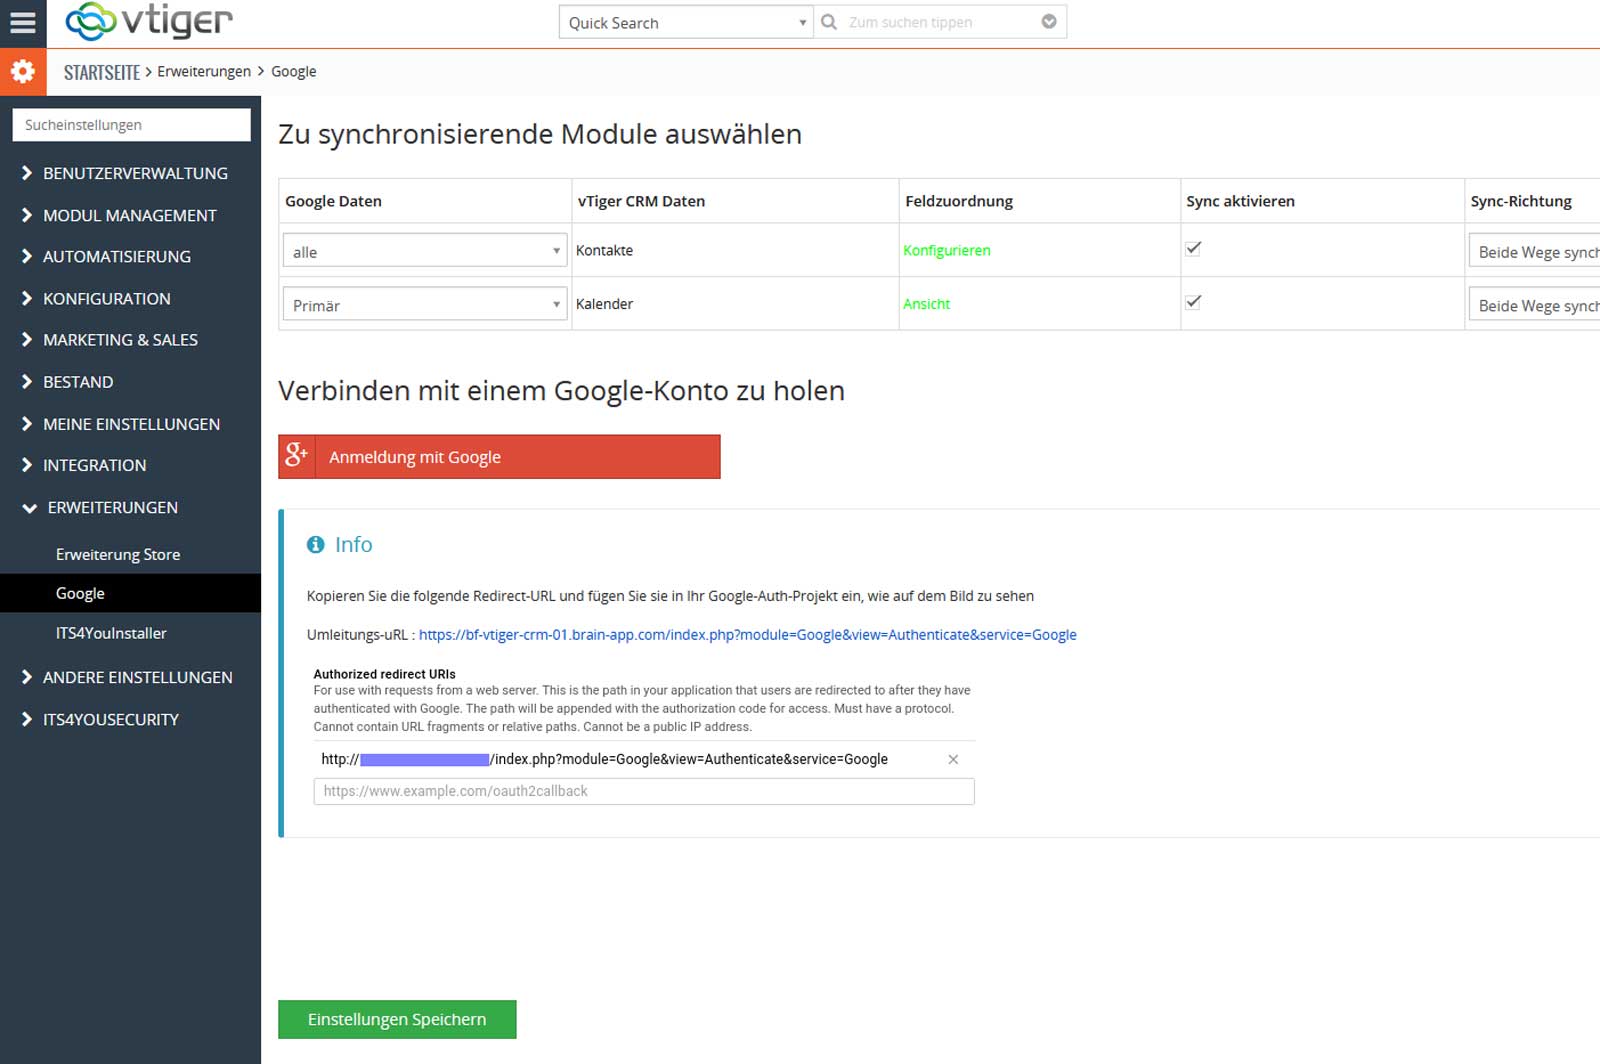1600x1064 pixels.
Task: Click the vtiger logo
Action: 150,21
